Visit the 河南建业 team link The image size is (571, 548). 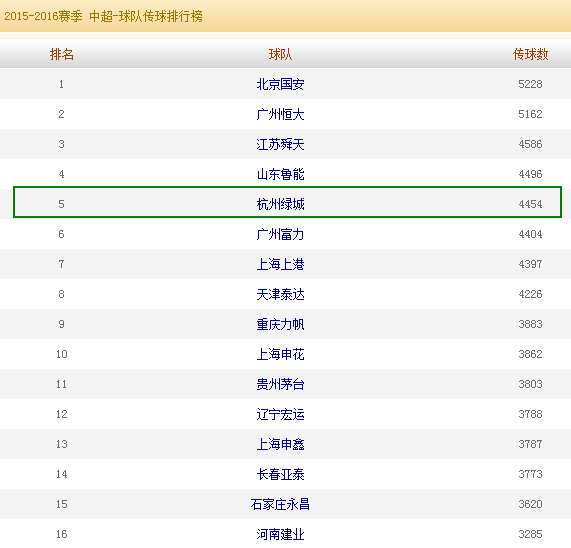pyautogui.click(x=280, y=534)
